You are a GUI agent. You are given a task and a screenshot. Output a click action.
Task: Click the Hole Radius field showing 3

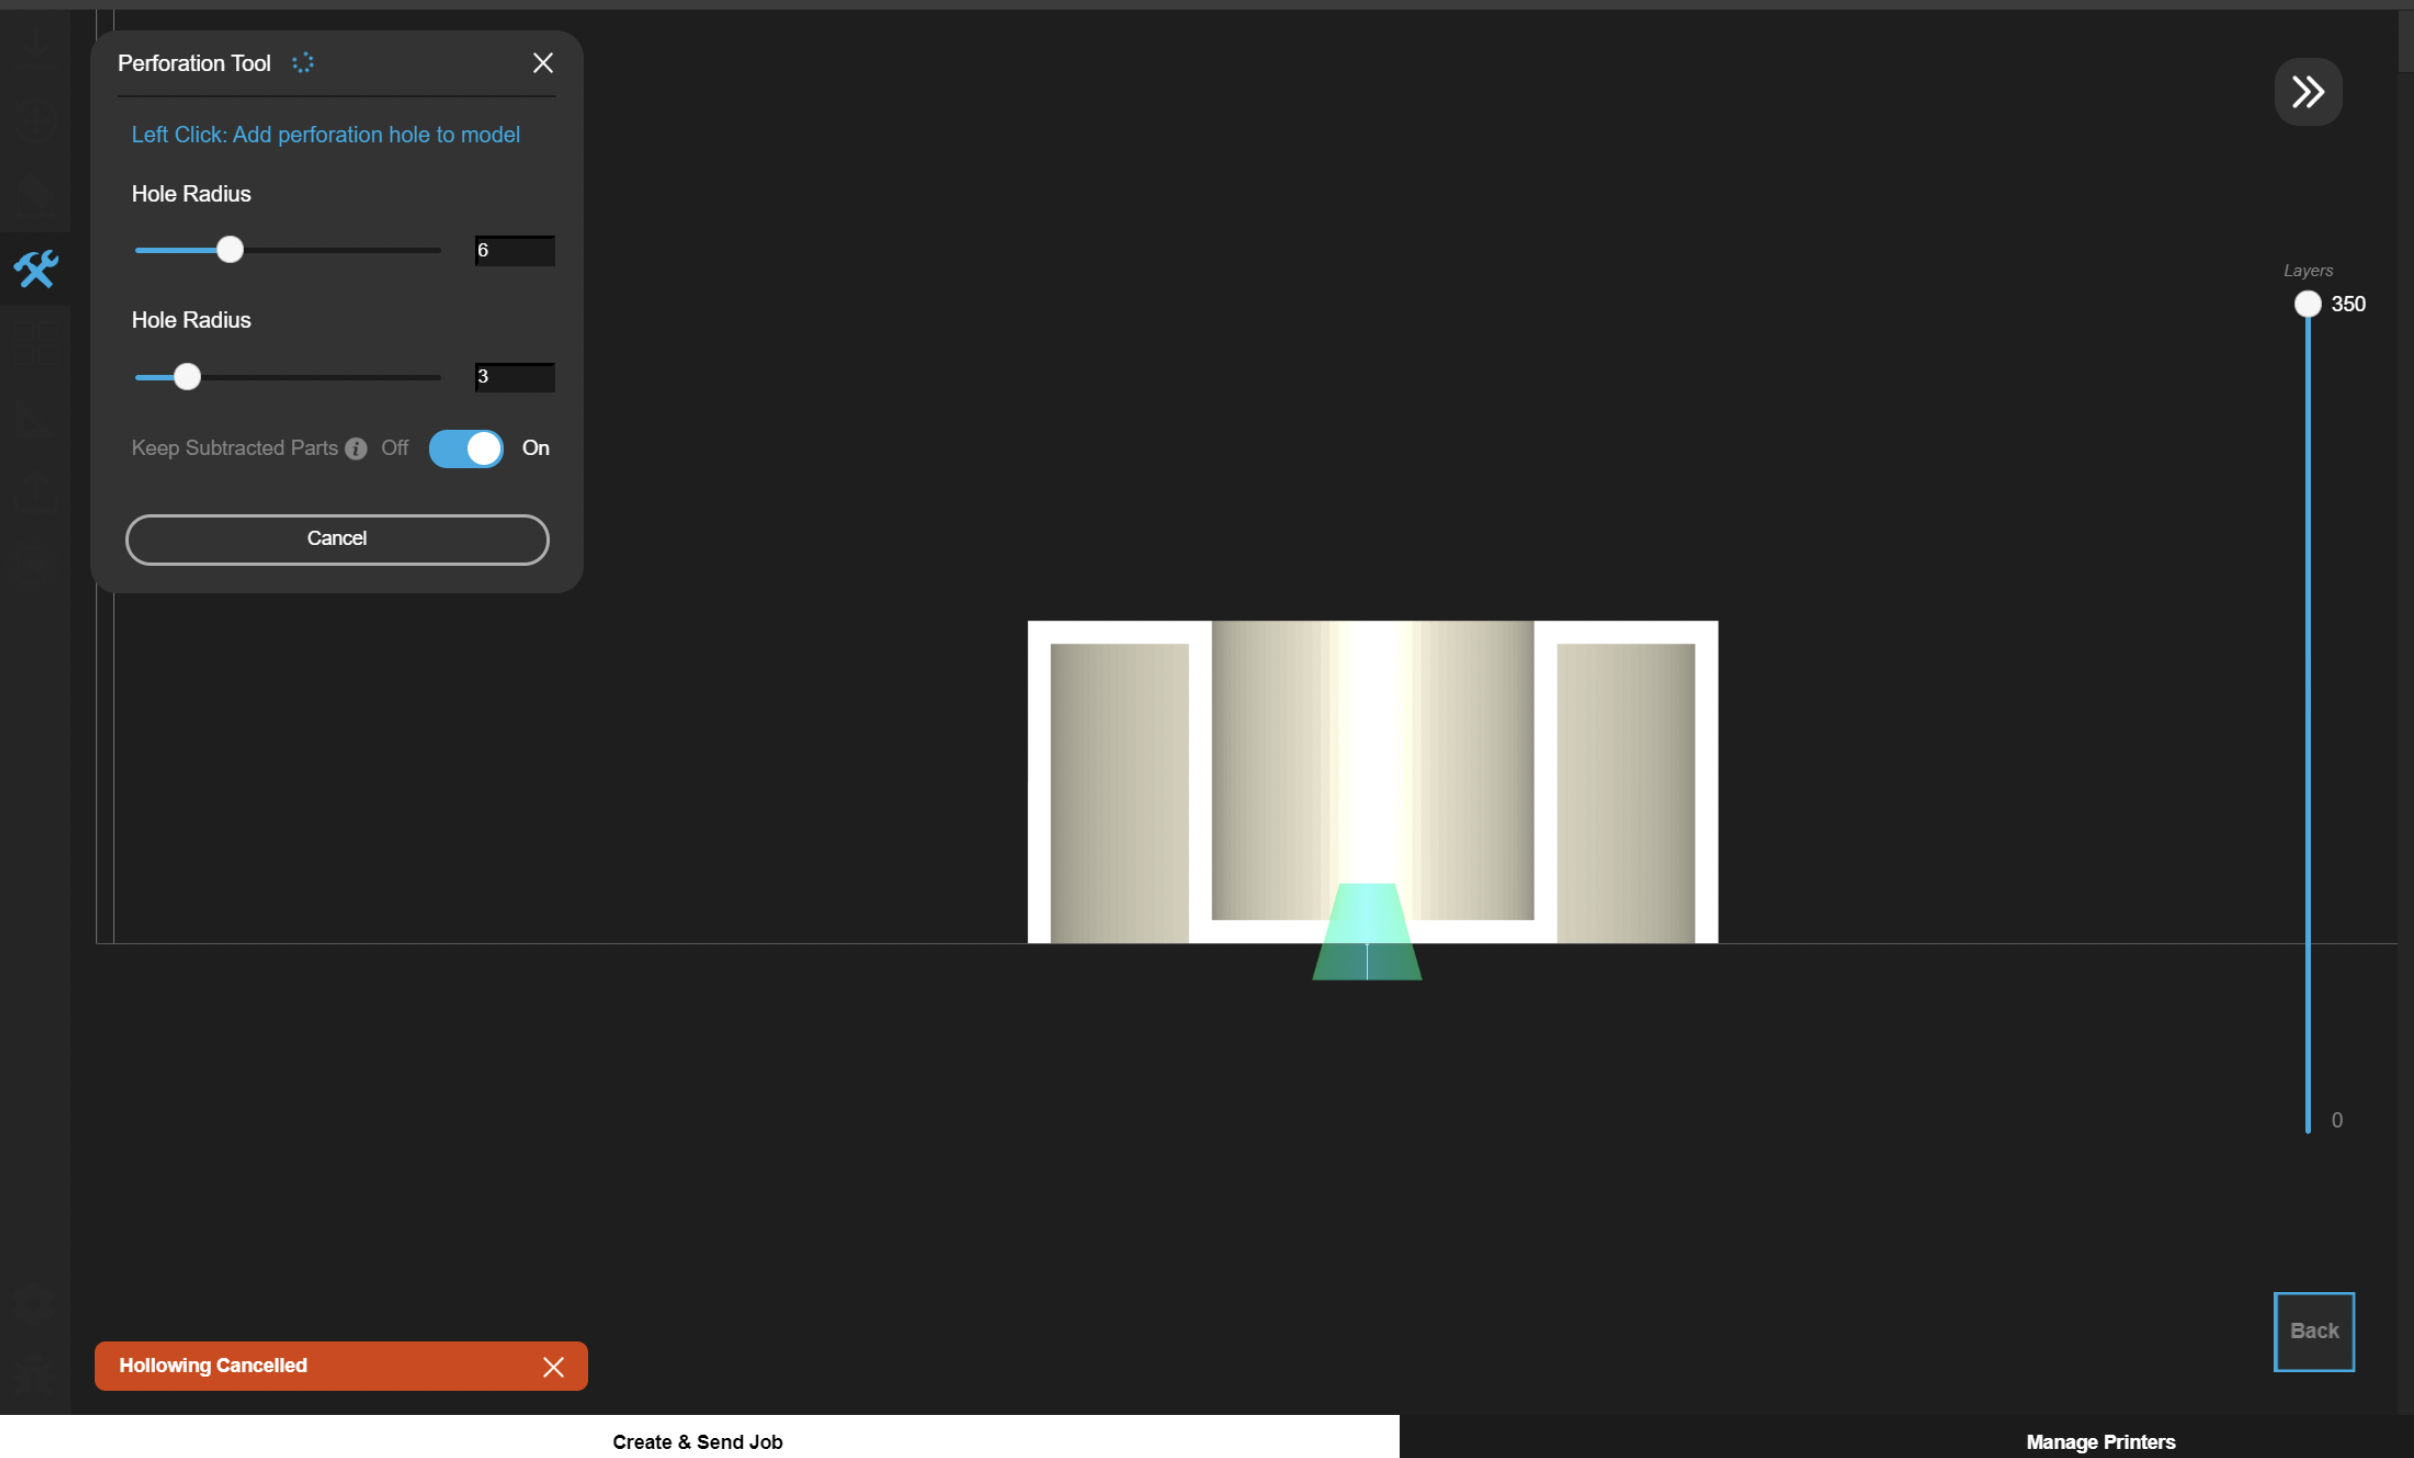pos(514,377)
